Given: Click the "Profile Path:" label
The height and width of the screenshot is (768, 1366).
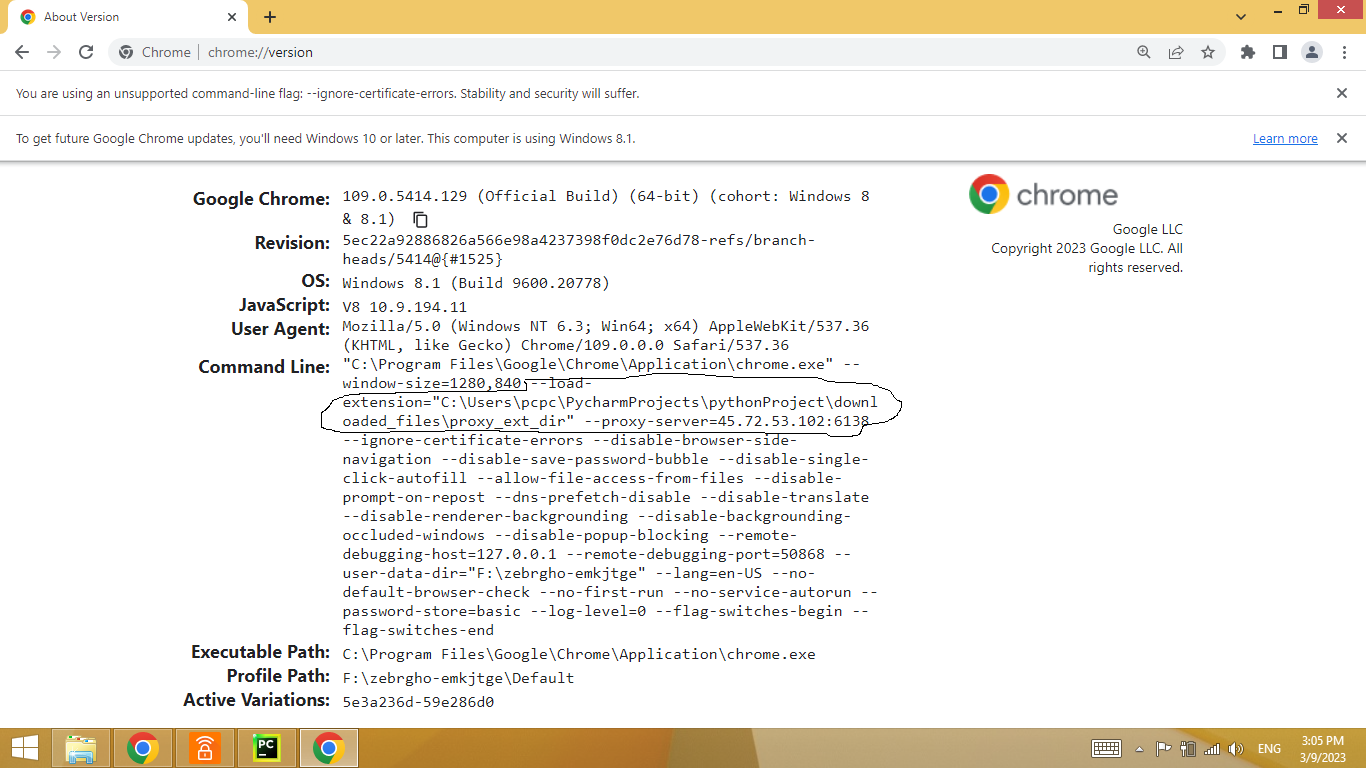Looking at the screenshot, I should (278, 676).
